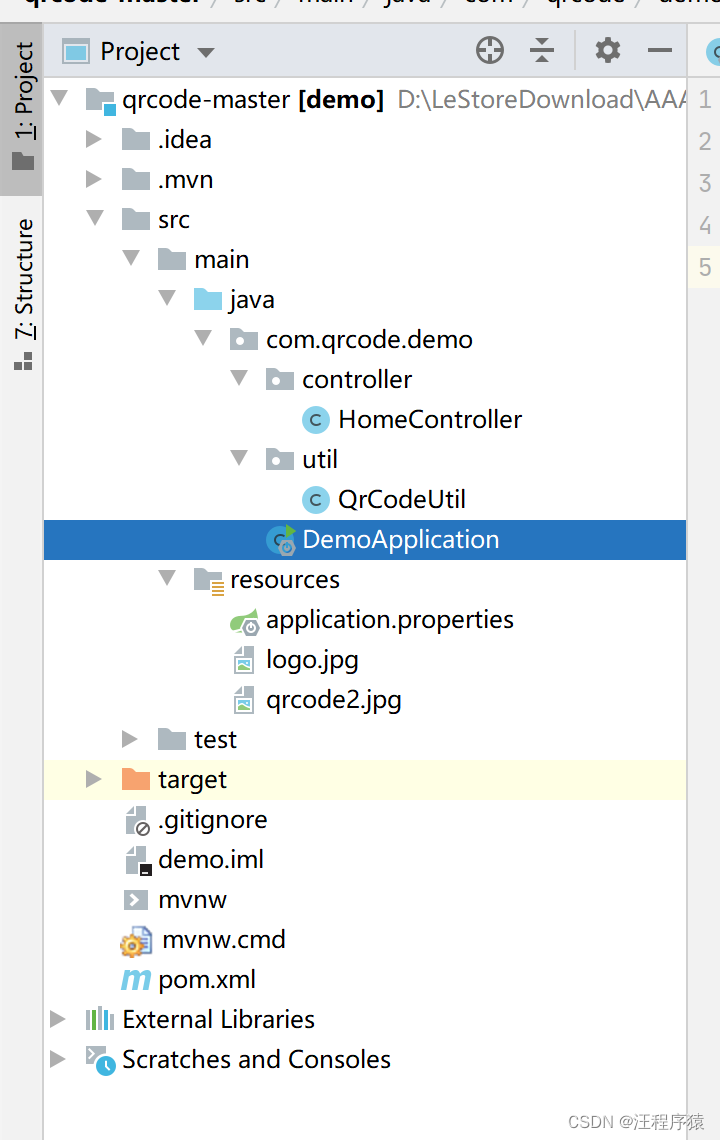Click the orange target folder icon
720x1140 pixels.
tap(136, 779)
